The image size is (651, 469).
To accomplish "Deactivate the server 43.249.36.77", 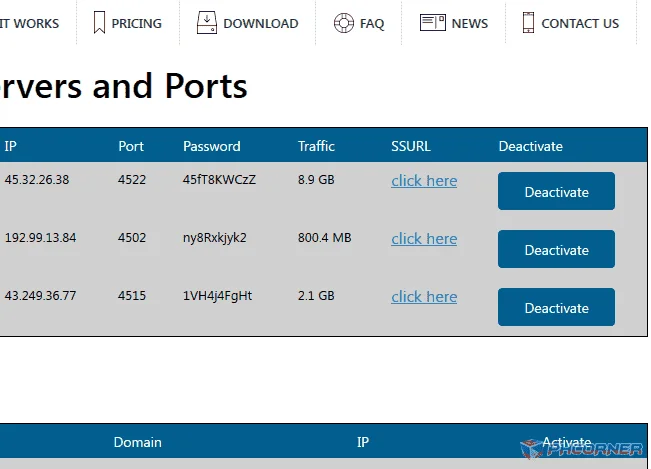I will (556, 307).
